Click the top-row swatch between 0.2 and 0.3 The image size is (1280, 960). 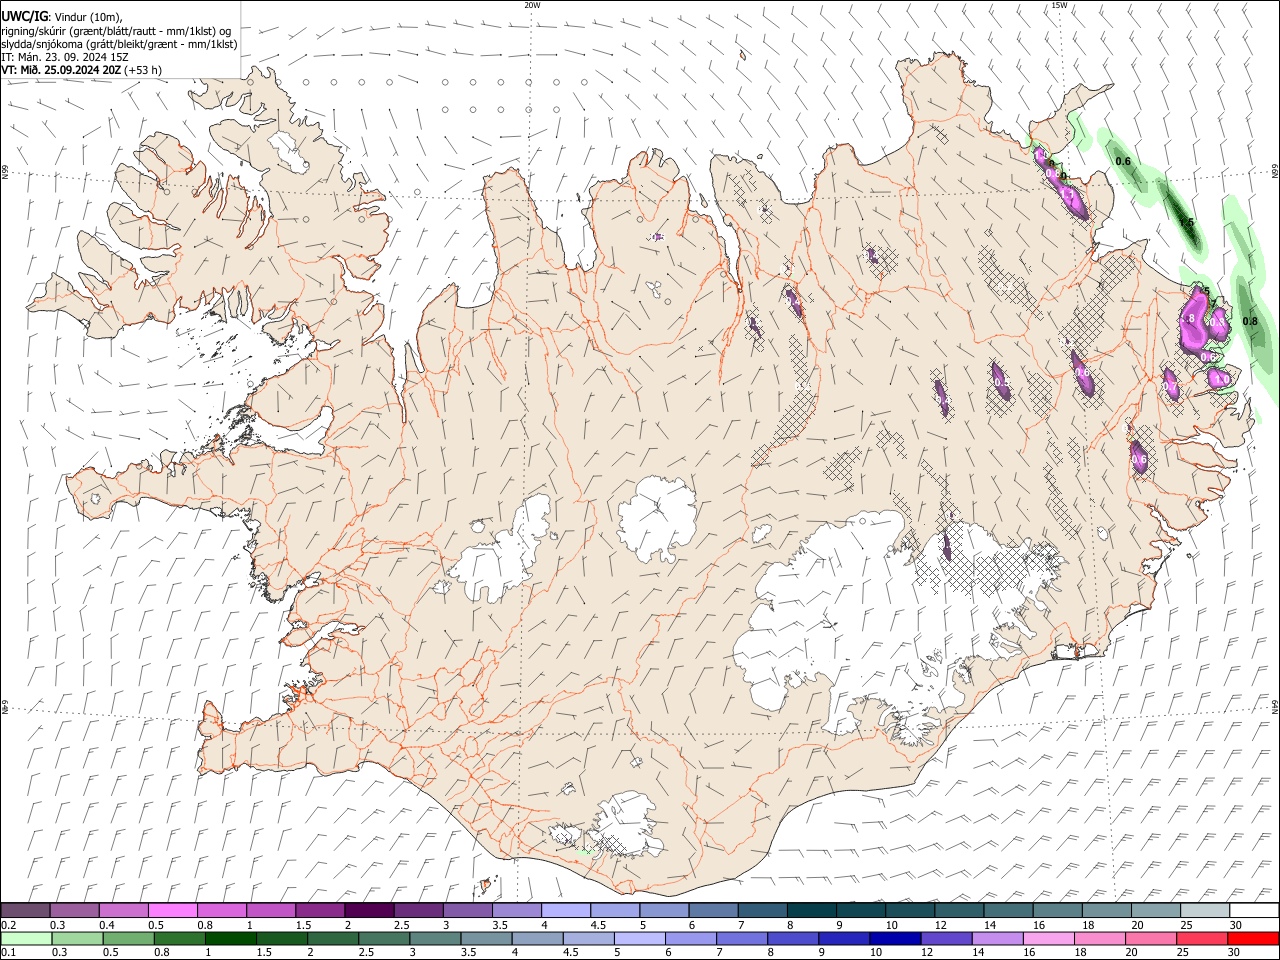point(25,911)
